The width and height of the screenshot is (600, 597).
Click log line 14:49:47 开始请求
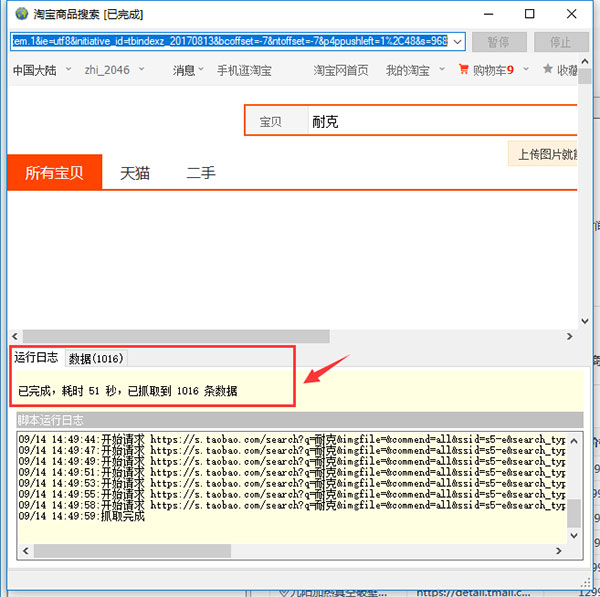coord(292,450)
